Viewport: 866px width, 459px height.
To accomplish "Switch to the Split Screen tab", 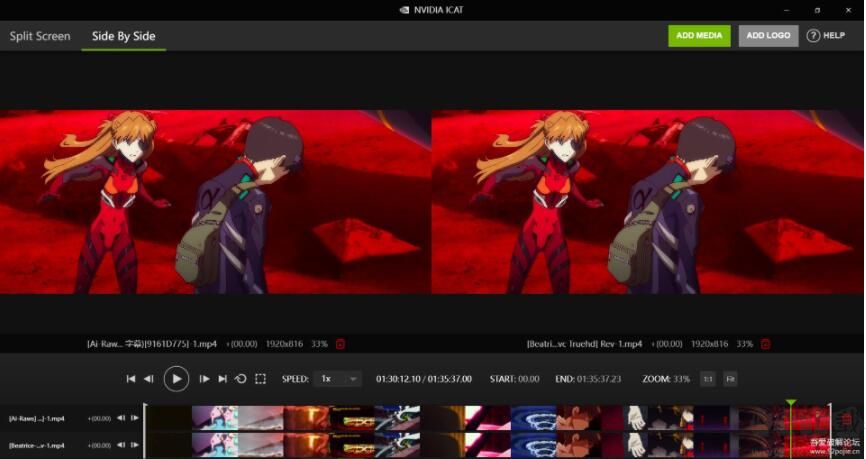I will (40, 36).
